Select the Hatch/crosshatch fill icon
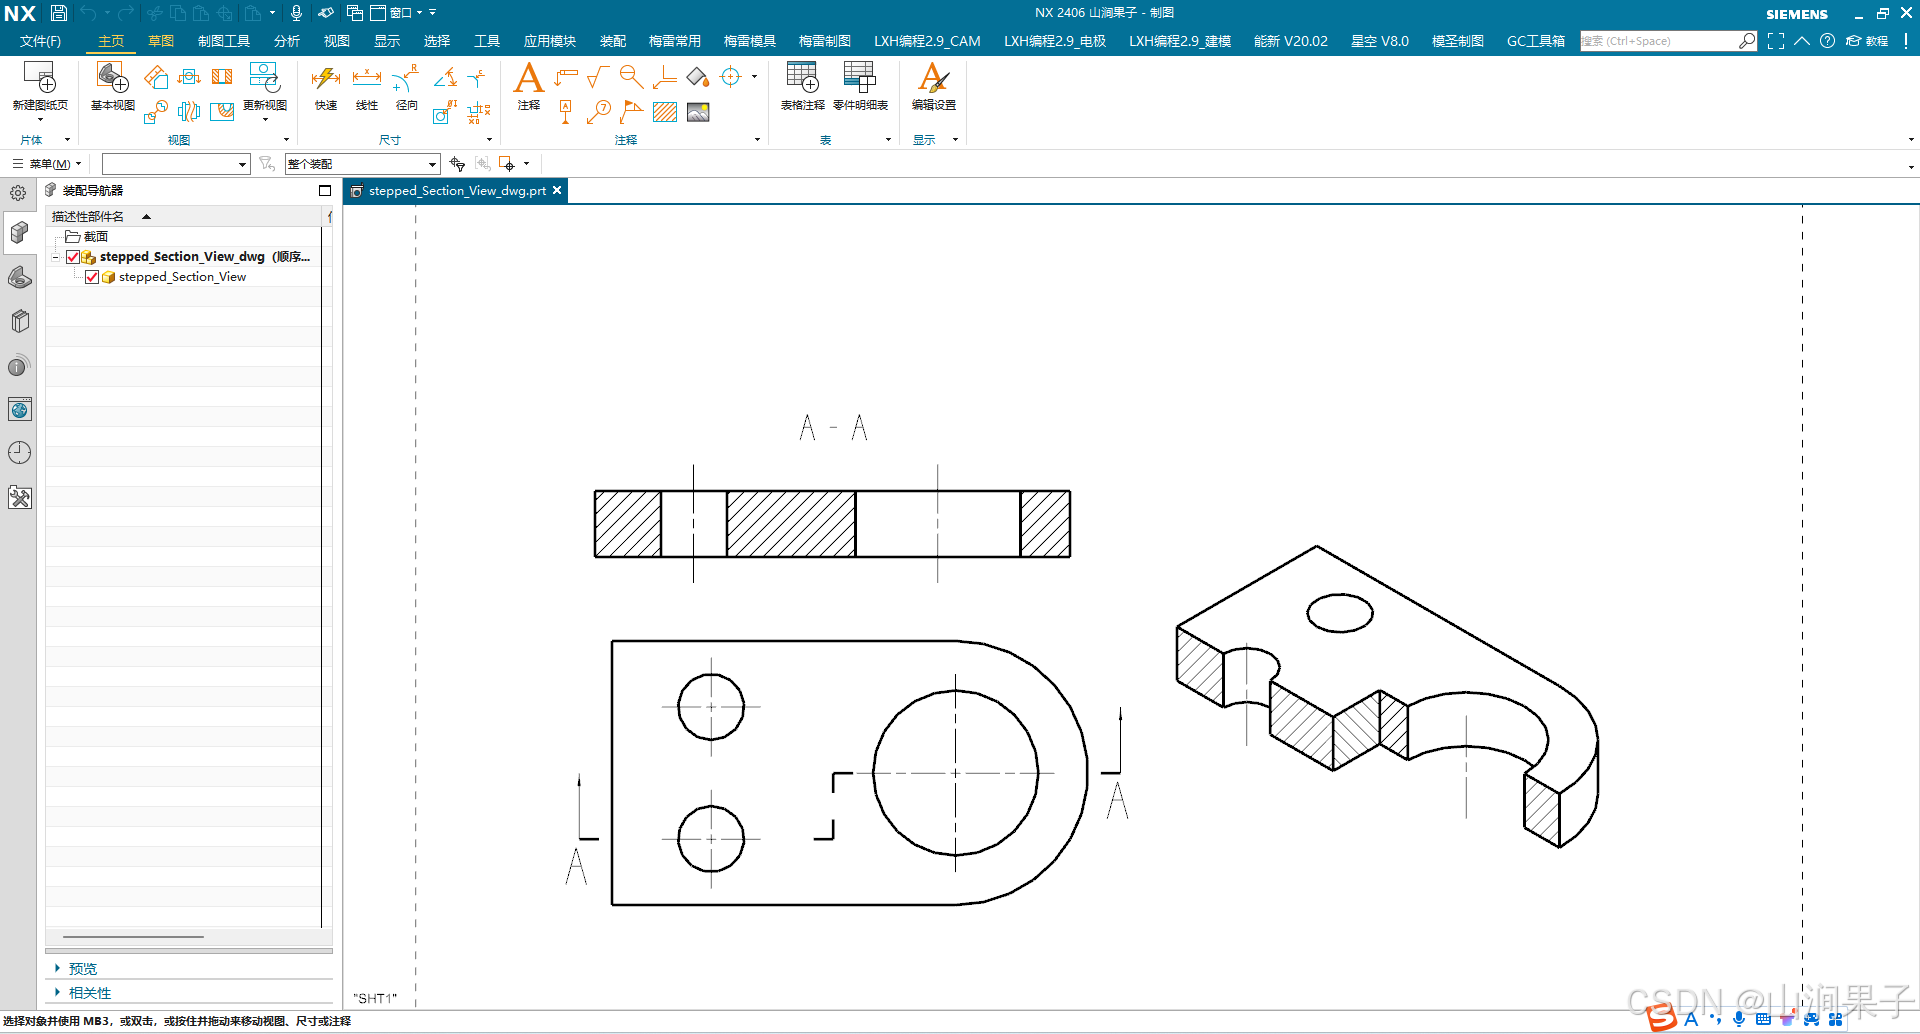 click(x=665, y=112)
